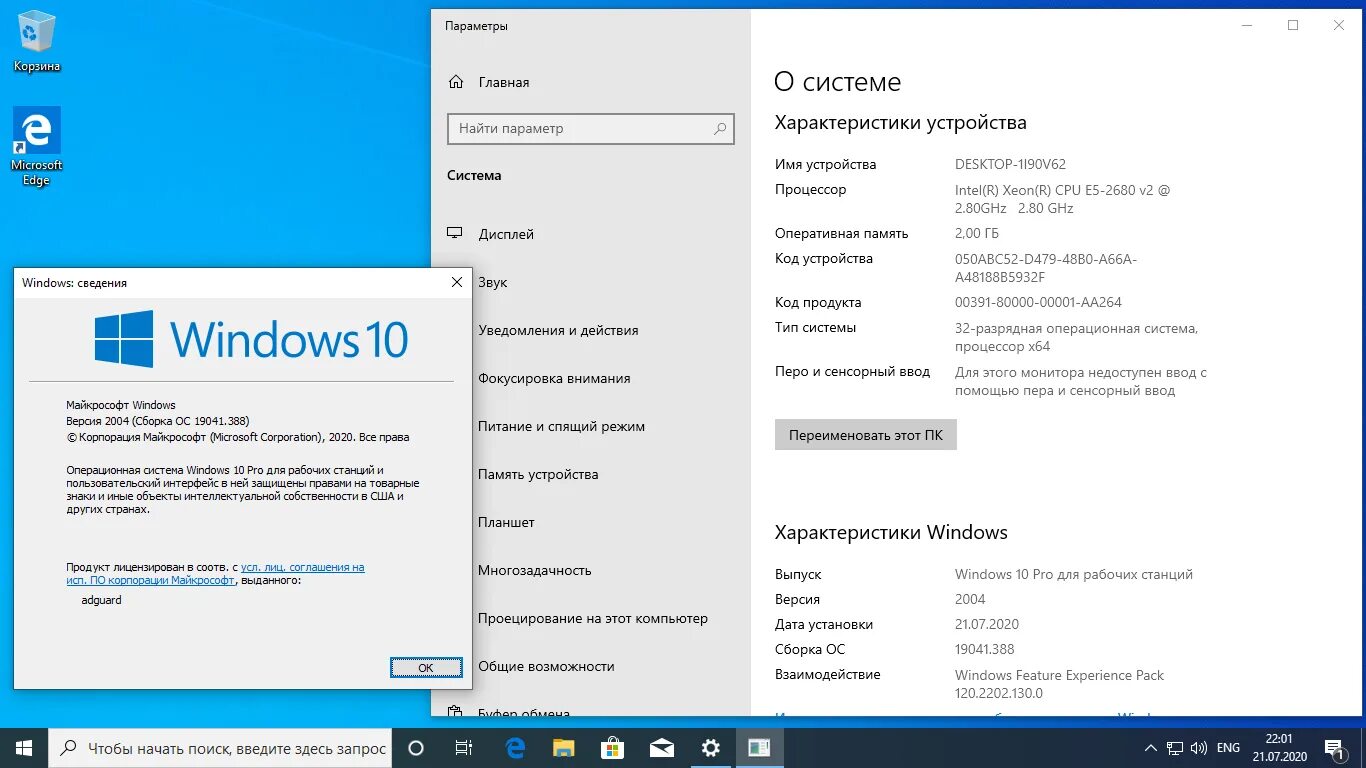Click the Windows Feature Experience Pack text
The image size is (1366, 768).
(x=1060, y=684)
